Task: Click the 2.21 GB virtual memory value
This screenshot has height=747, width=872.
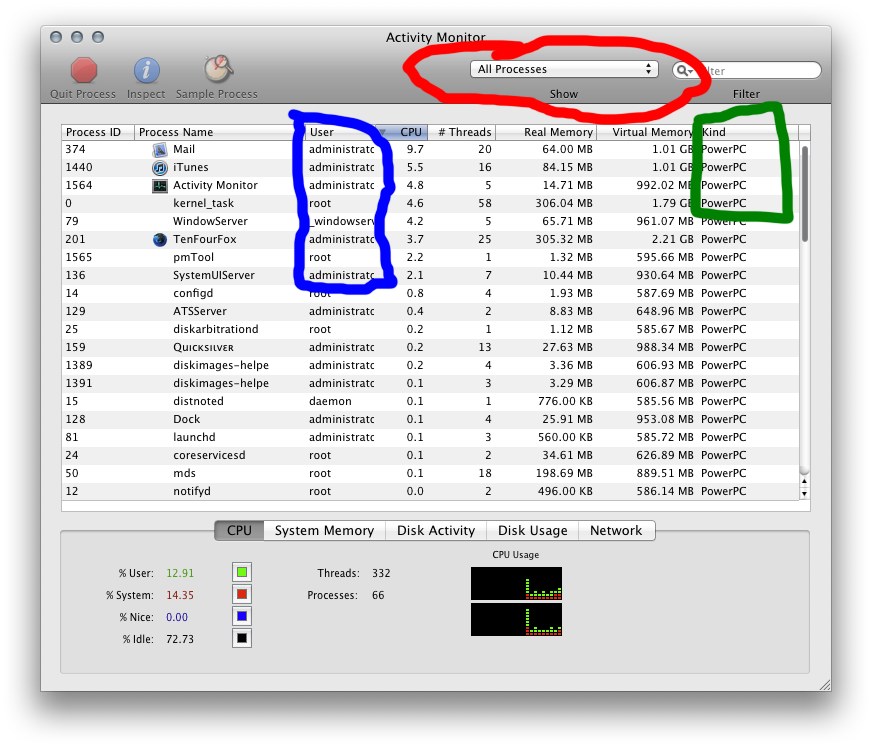Action: (673, 239)
